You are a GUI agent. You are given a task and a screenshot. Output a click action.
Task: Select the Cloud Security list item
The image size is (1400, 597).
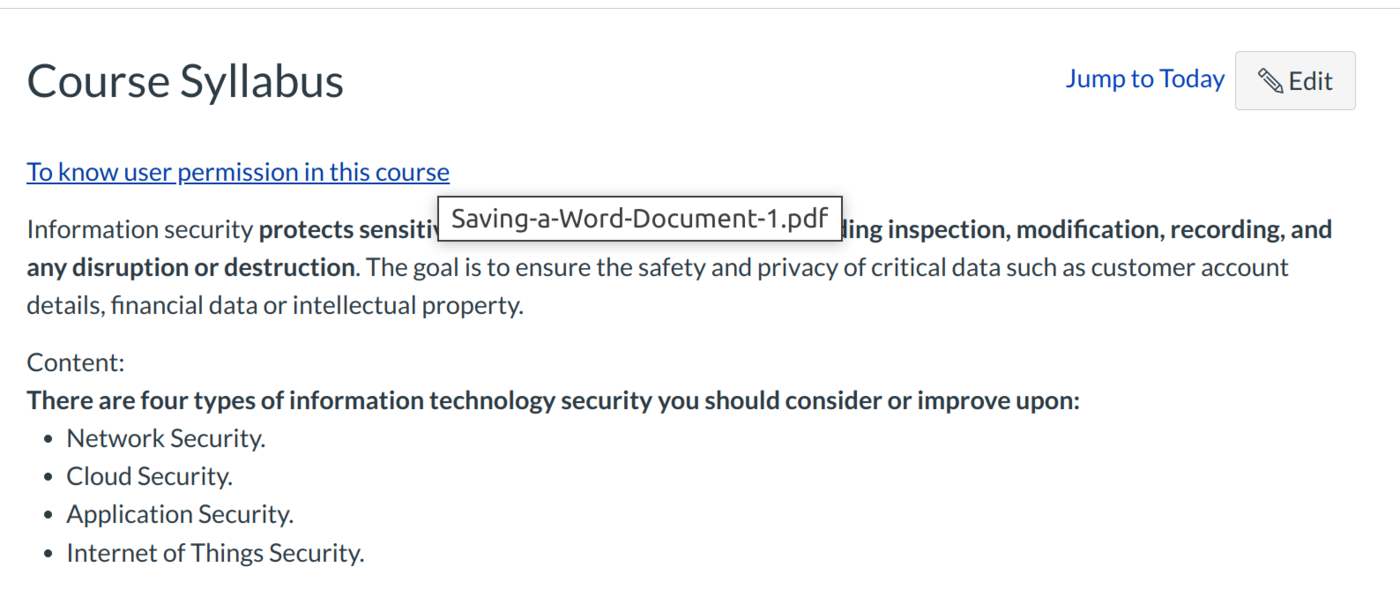149,476
